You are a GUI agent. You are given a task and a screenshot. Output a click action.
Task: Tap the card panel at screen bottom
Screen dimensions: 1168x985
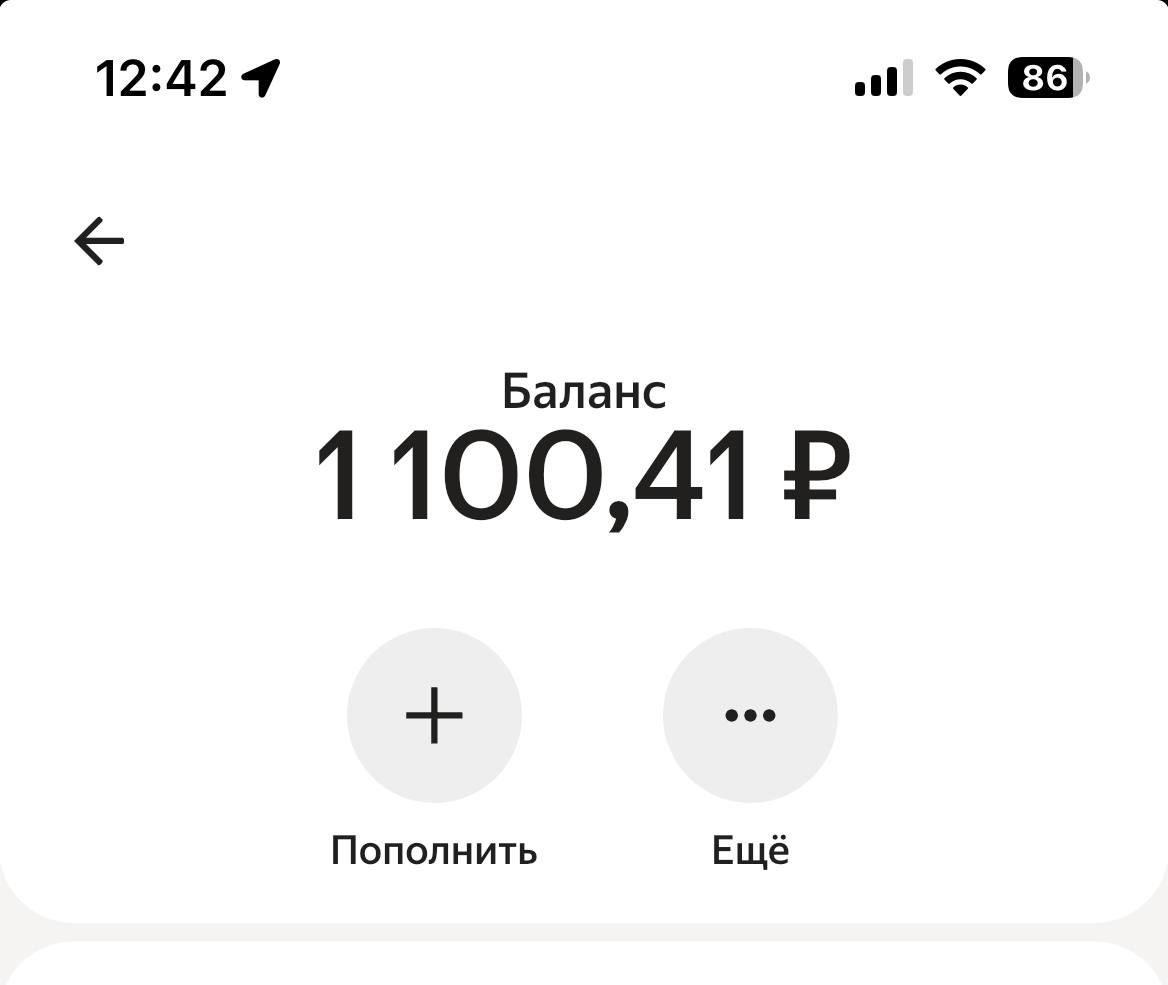coord(584,964)
